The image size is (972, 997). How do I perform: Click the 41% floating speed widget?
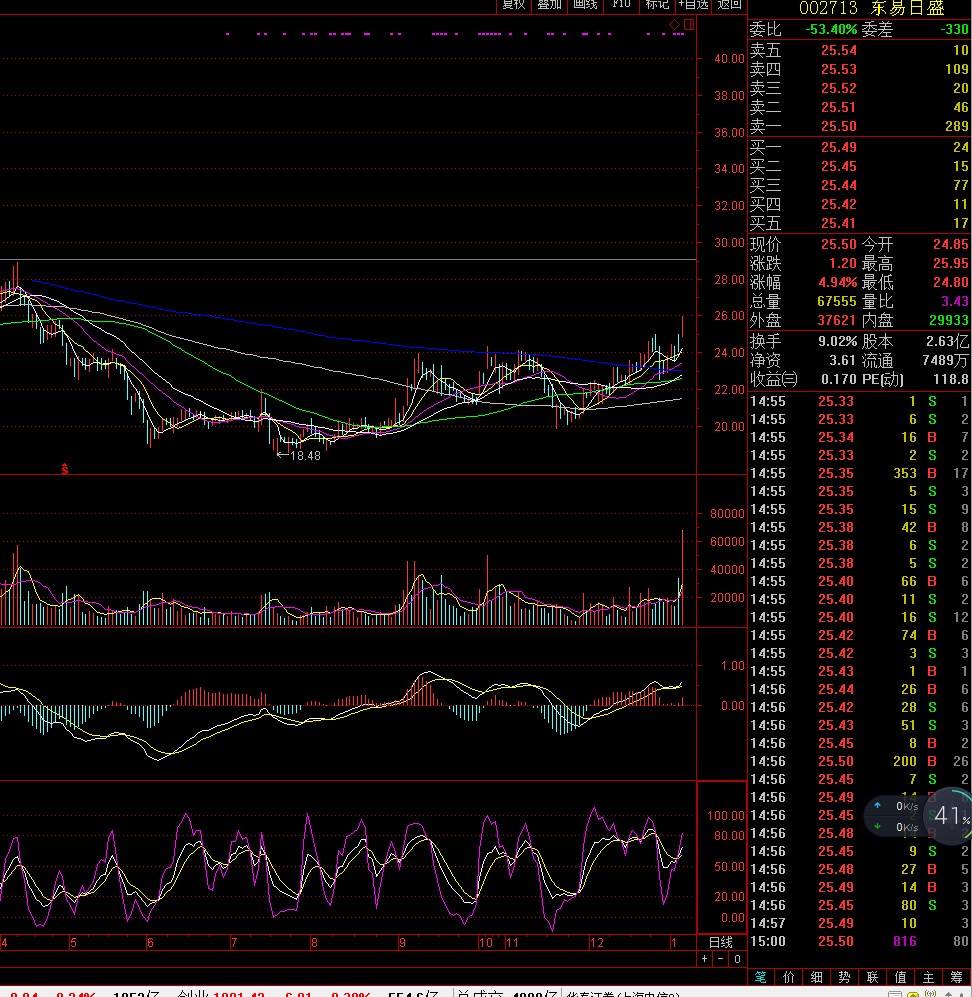(952, 817)
